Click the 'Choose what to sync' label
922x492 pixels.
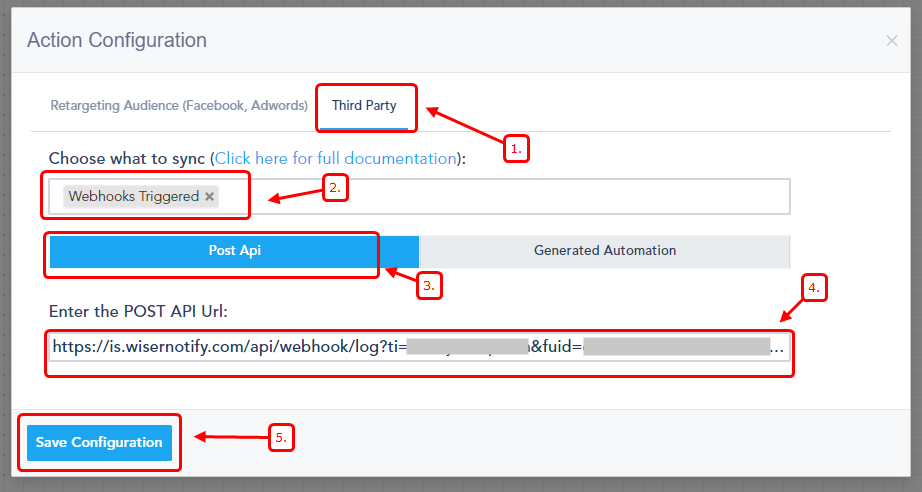127,158
